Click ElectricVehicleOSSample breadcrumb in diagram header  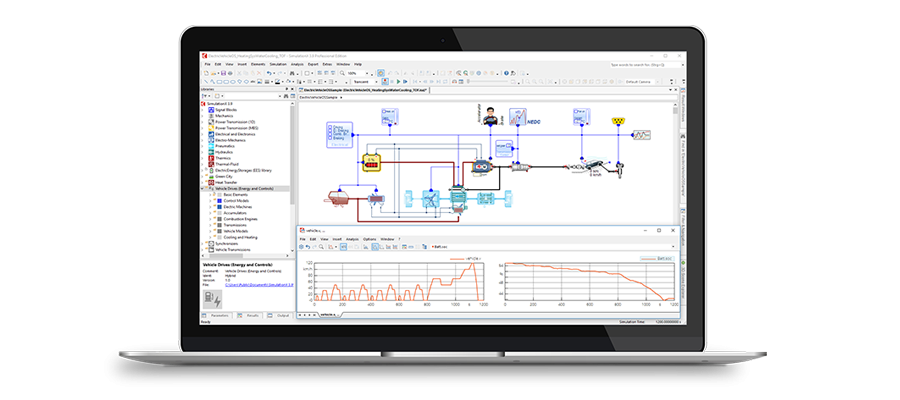coord(320,98)
